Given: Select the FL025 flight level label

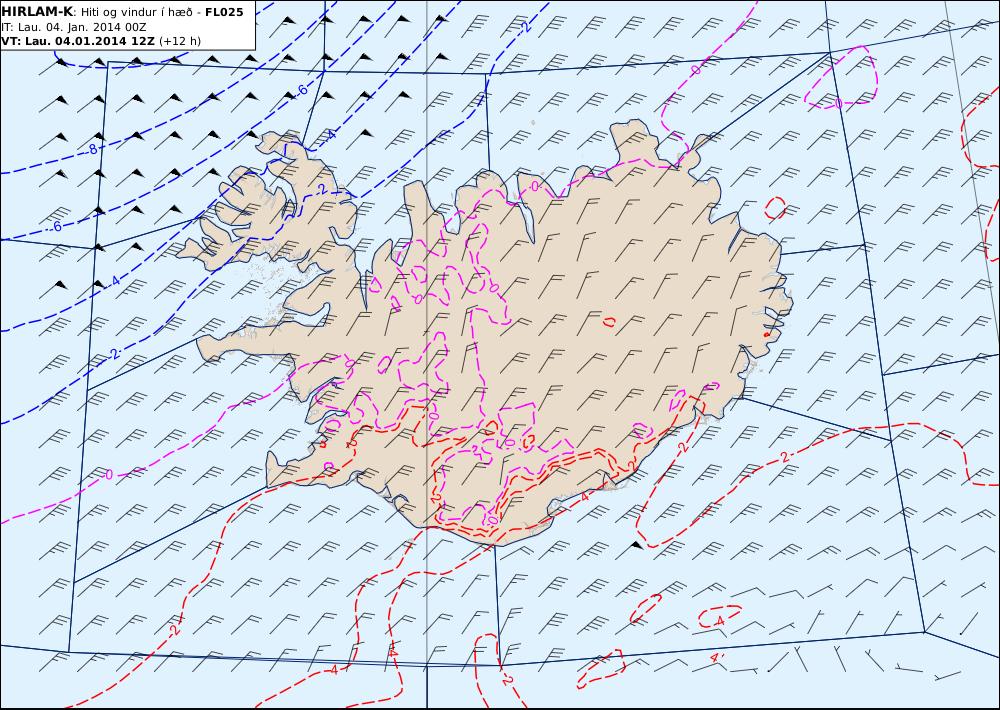Looking at the screenshot, I should [x=224, y=11].
